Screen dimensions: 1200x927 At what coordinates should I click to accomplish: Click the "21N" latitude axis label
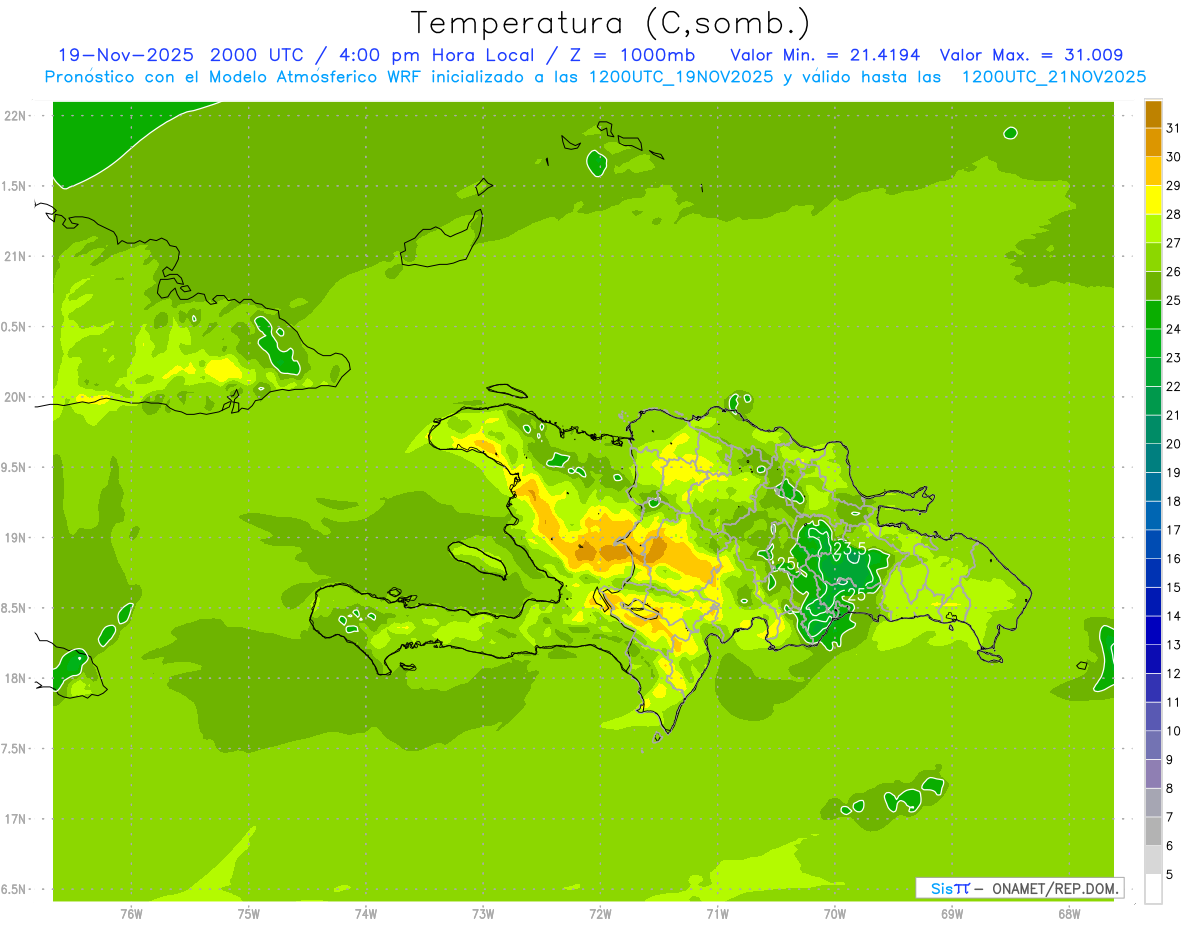click(15, 256)
